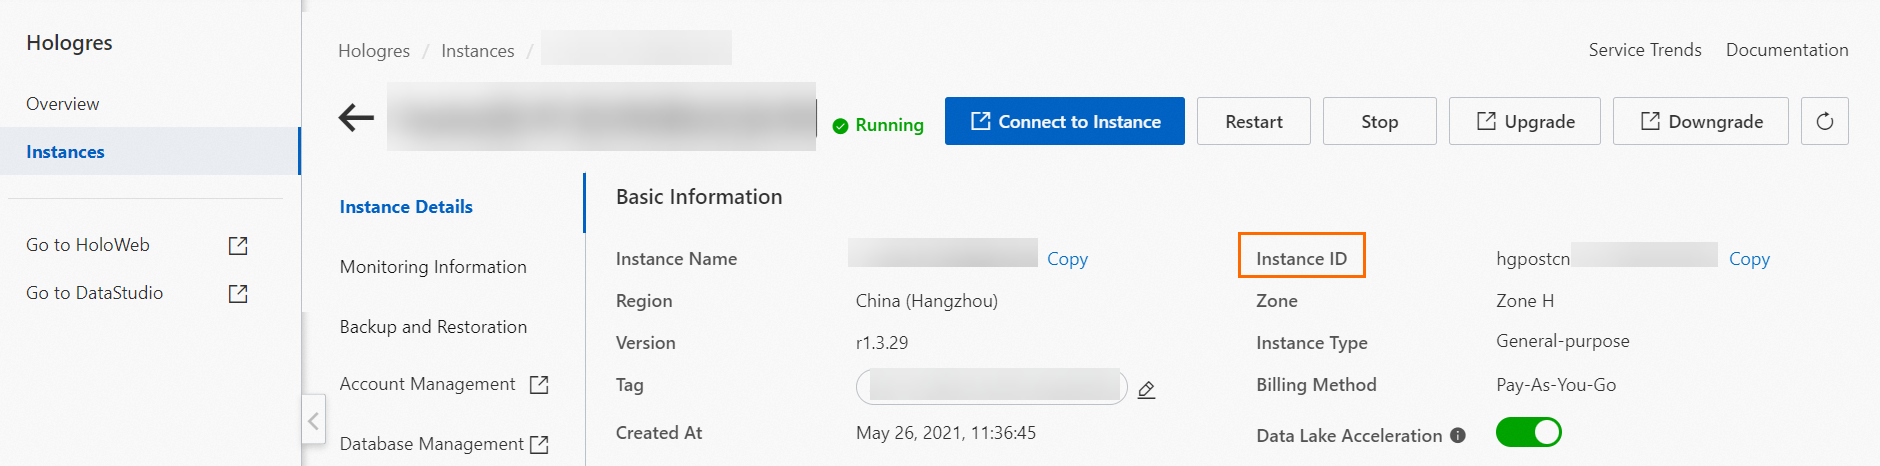Disable the Data Lake Acceleration toggle

coord(1528,432)
